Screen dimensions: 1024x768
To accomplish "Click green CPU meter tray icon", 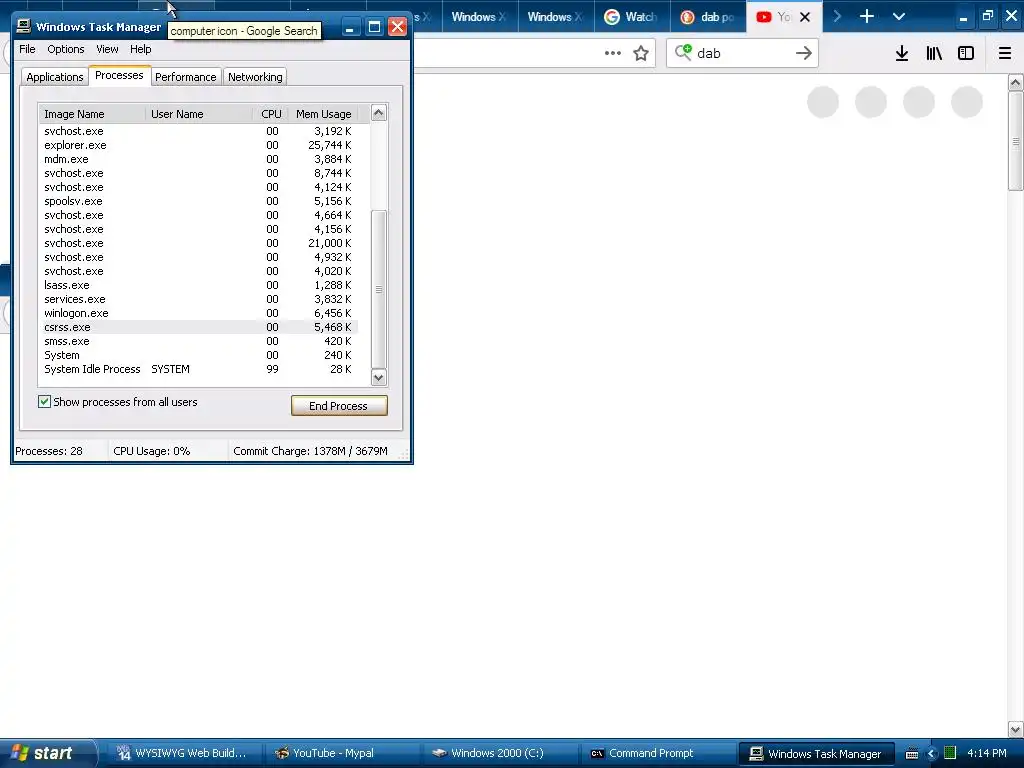I will click(950, 753).
